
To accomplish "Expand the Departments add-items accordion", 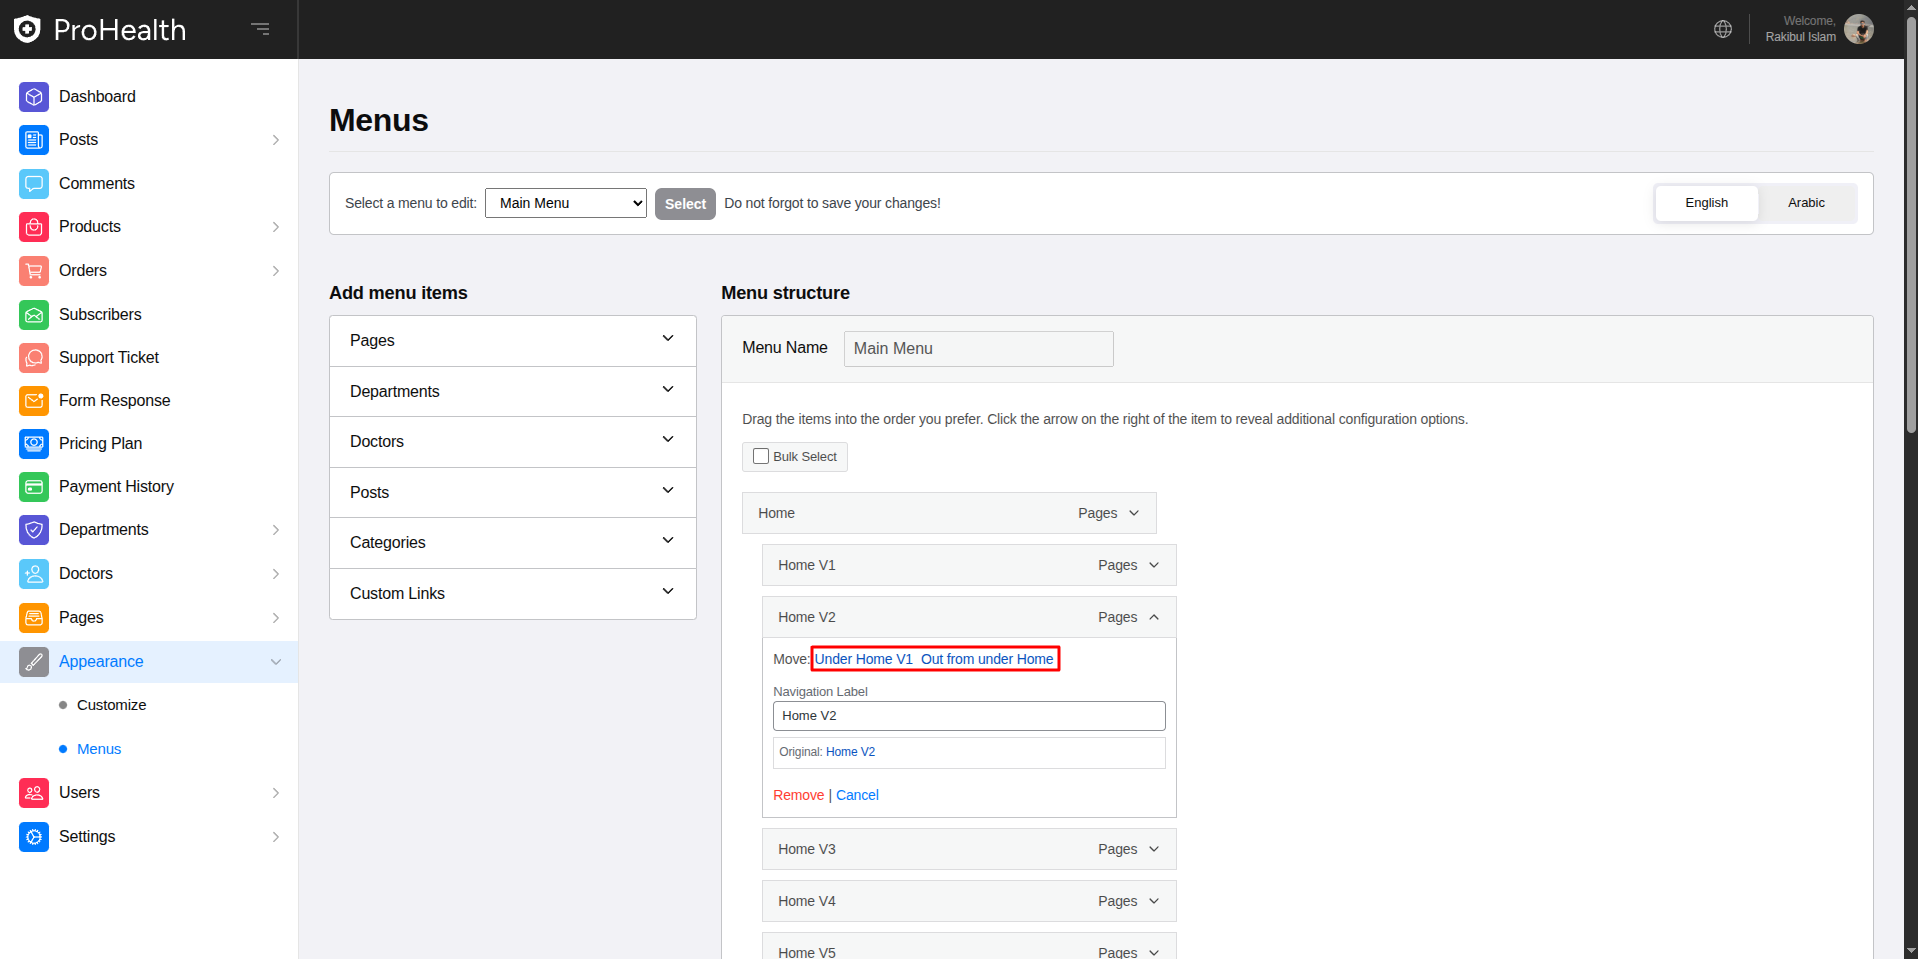I will (x=513, y=392).
